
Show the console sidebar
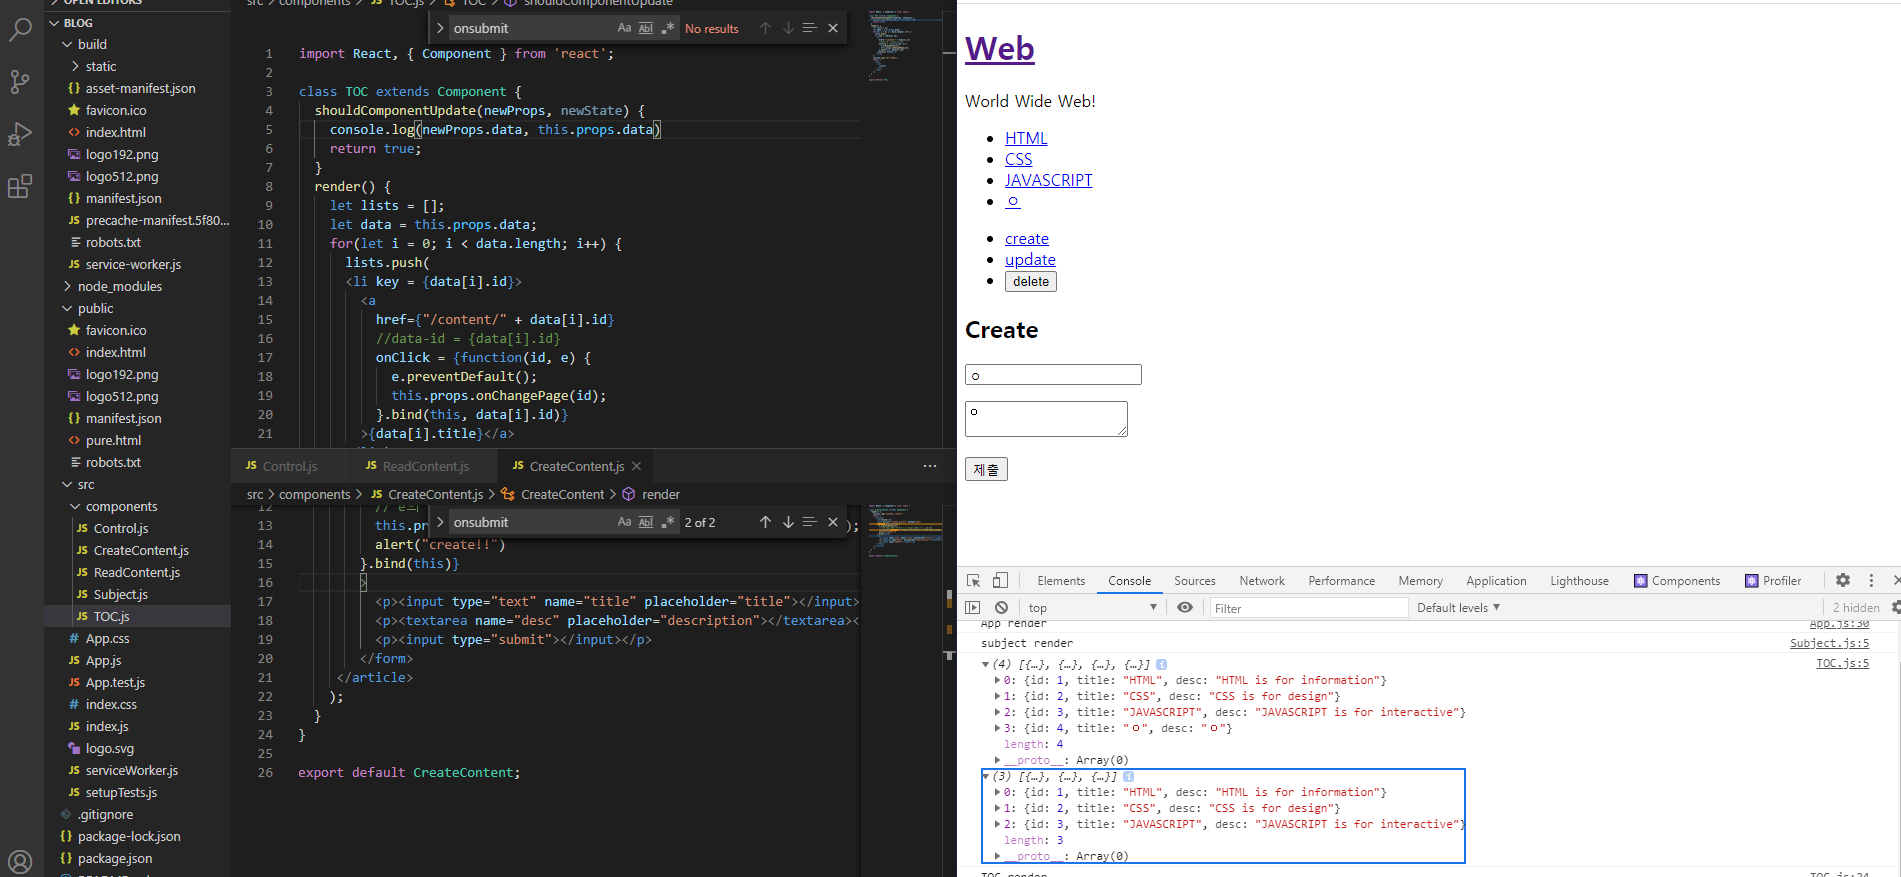coord(973,607)
